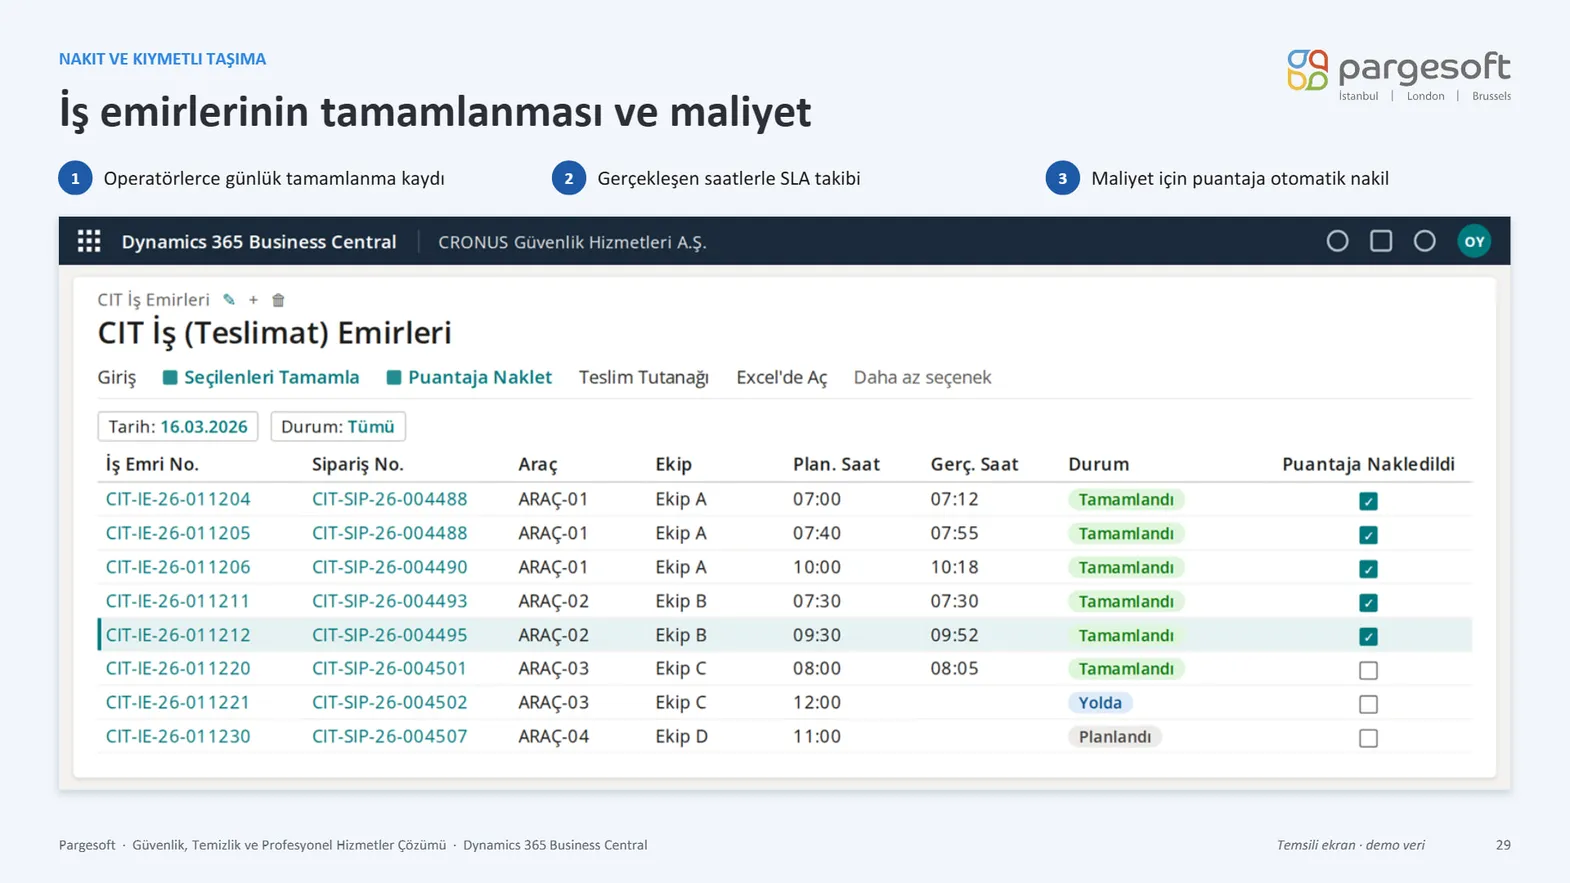Uncheck Puantaja Nakledildi for CIT-IE-26-011212
Image resolution: width=1570 pixels, height=883 pixels.
point(1368,636)
